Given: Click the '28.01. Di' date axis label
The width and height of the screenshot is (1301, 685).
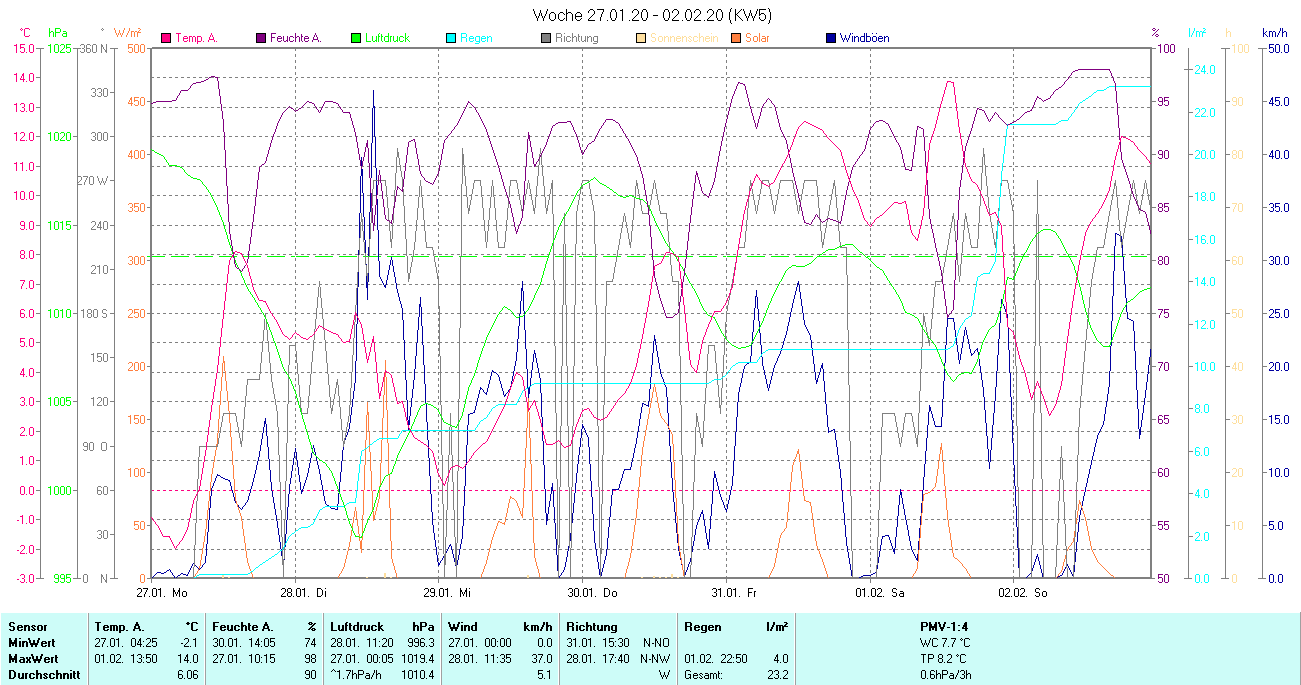Looking at the screenshot, I should pyautogui.click(x=303, y=592).
